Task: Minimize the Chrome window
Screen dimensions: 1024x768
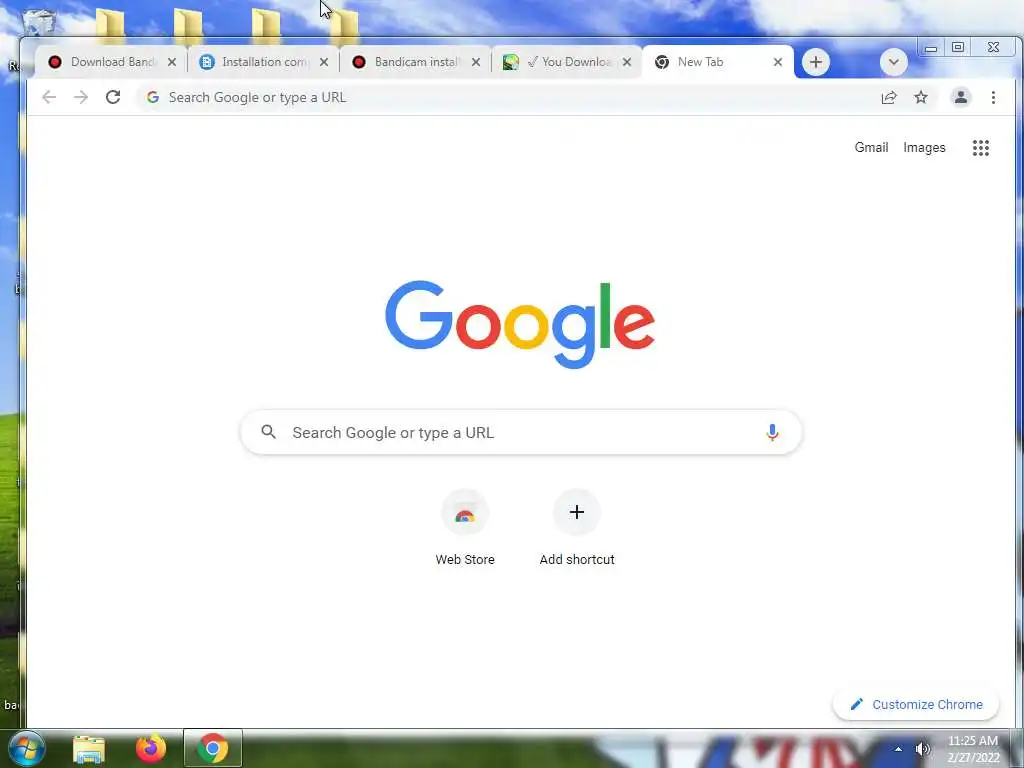Action: [x=931, y=48]
